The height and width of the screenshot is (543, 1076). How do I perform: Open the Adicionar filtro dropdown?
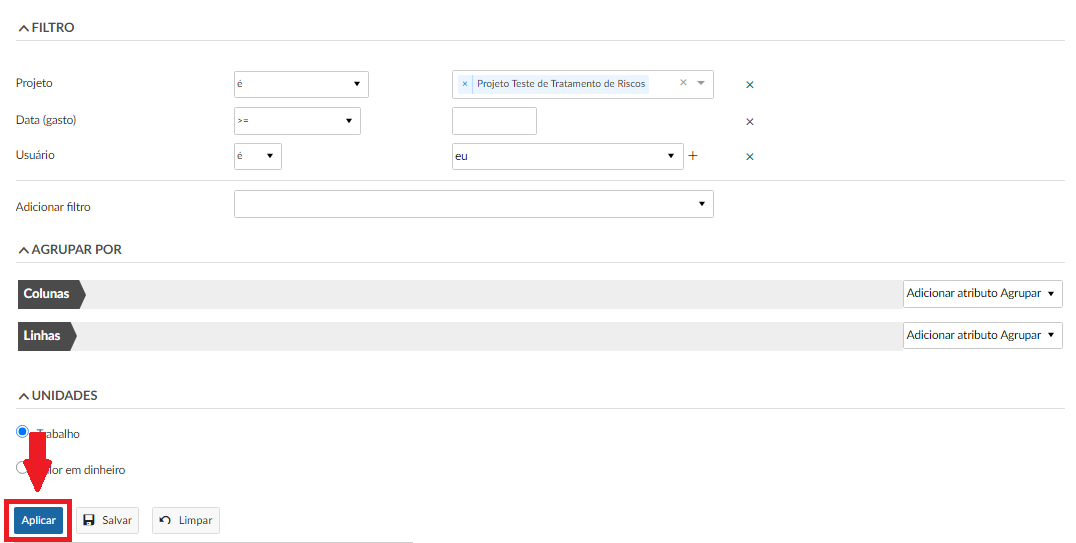tap(473, 204)
